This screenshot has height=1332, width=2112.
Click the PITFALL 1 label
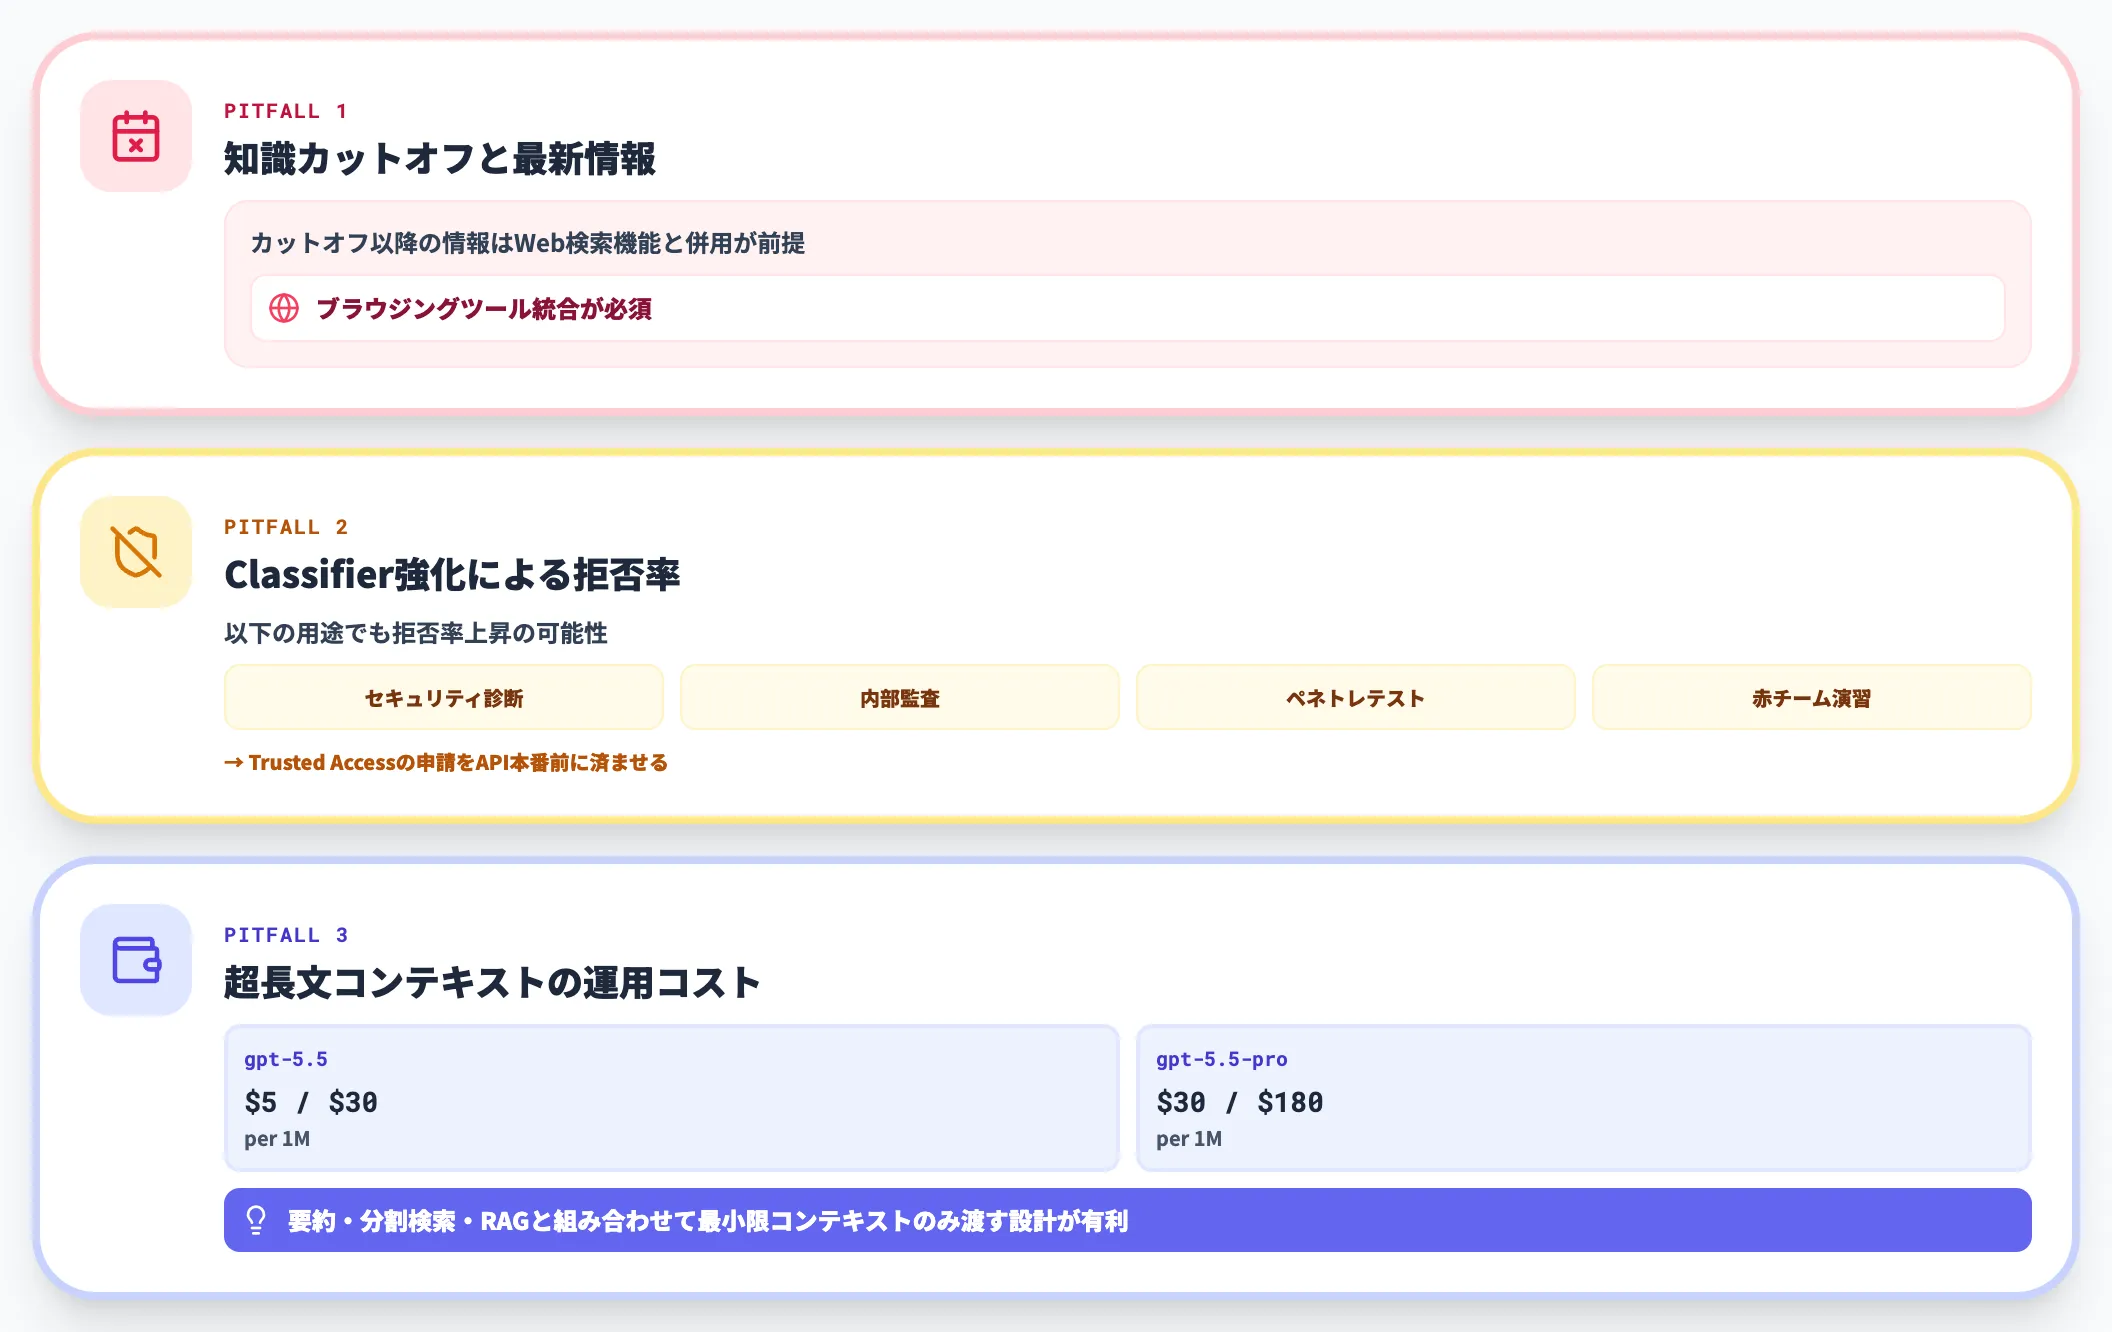tap(287, 111)
